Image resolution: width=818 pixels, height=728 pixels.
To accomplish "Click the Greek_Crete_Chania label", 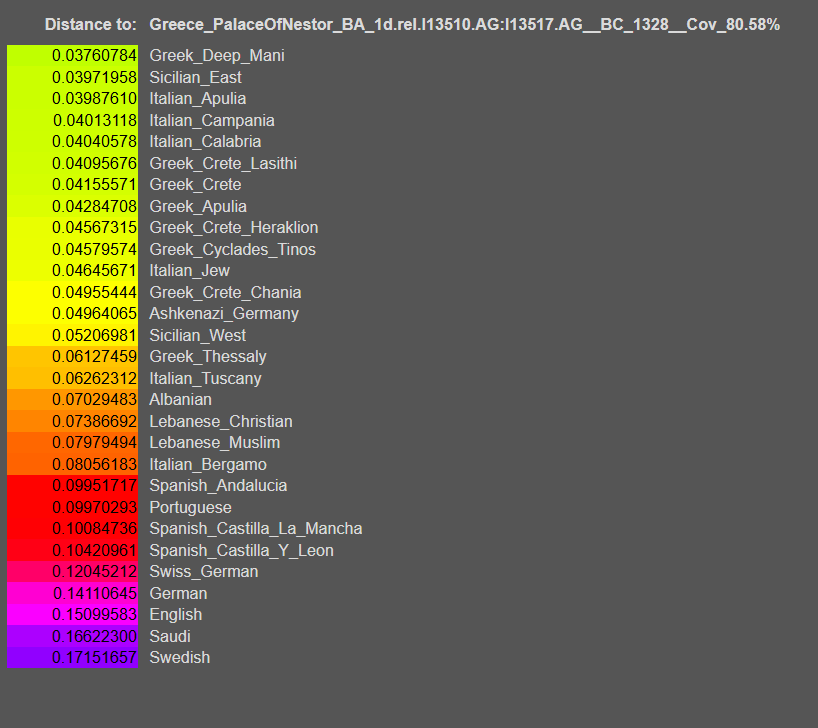I will (x=225, y=292).
